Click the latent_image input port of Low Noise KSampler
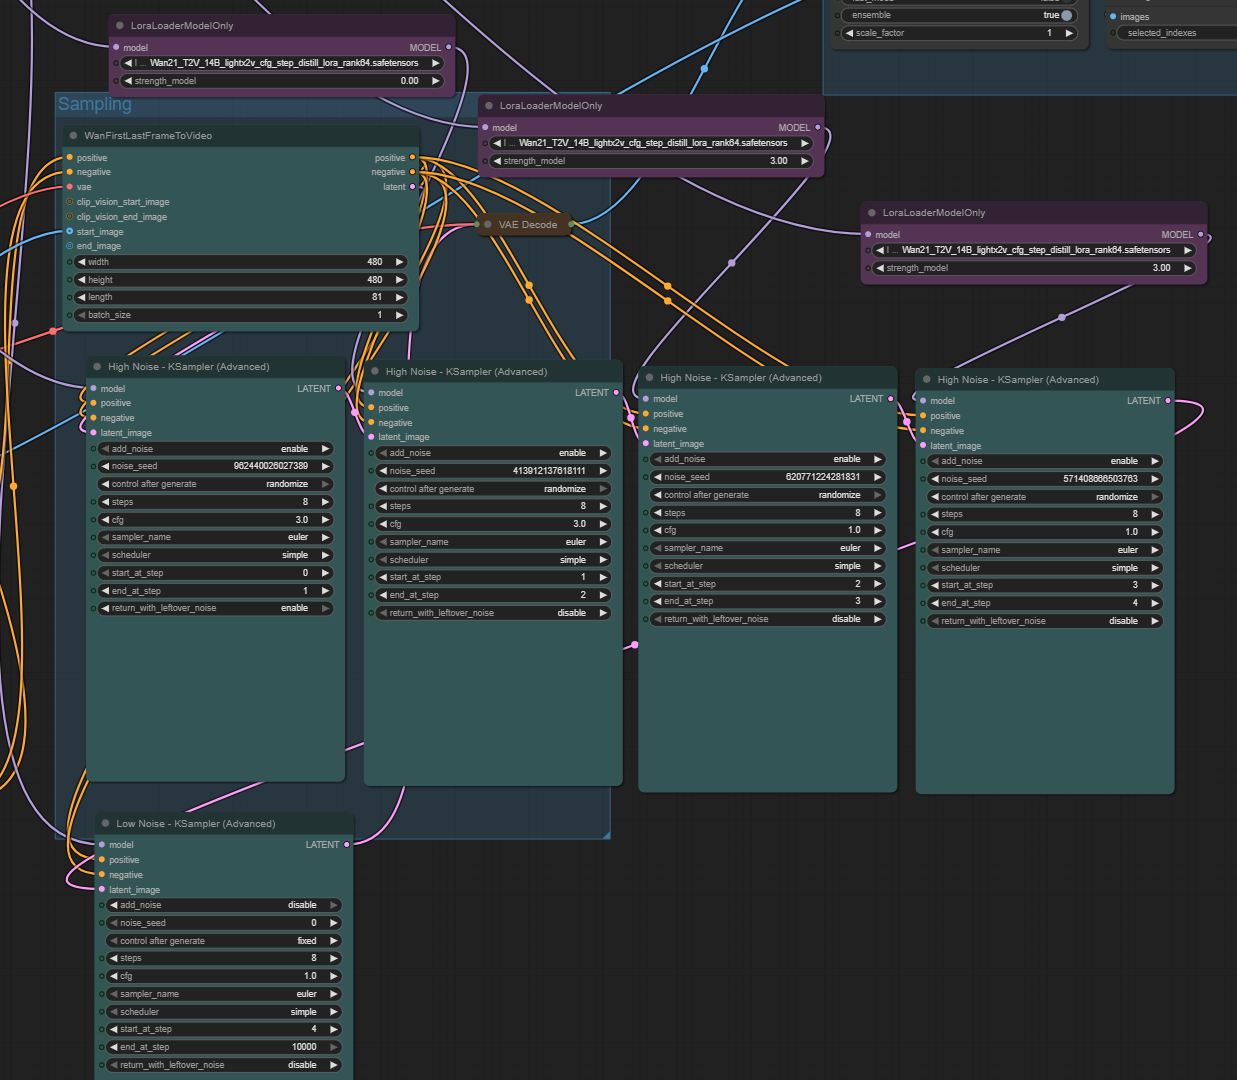Viewport: 1237px width, 1080px height. pos(101,890)
